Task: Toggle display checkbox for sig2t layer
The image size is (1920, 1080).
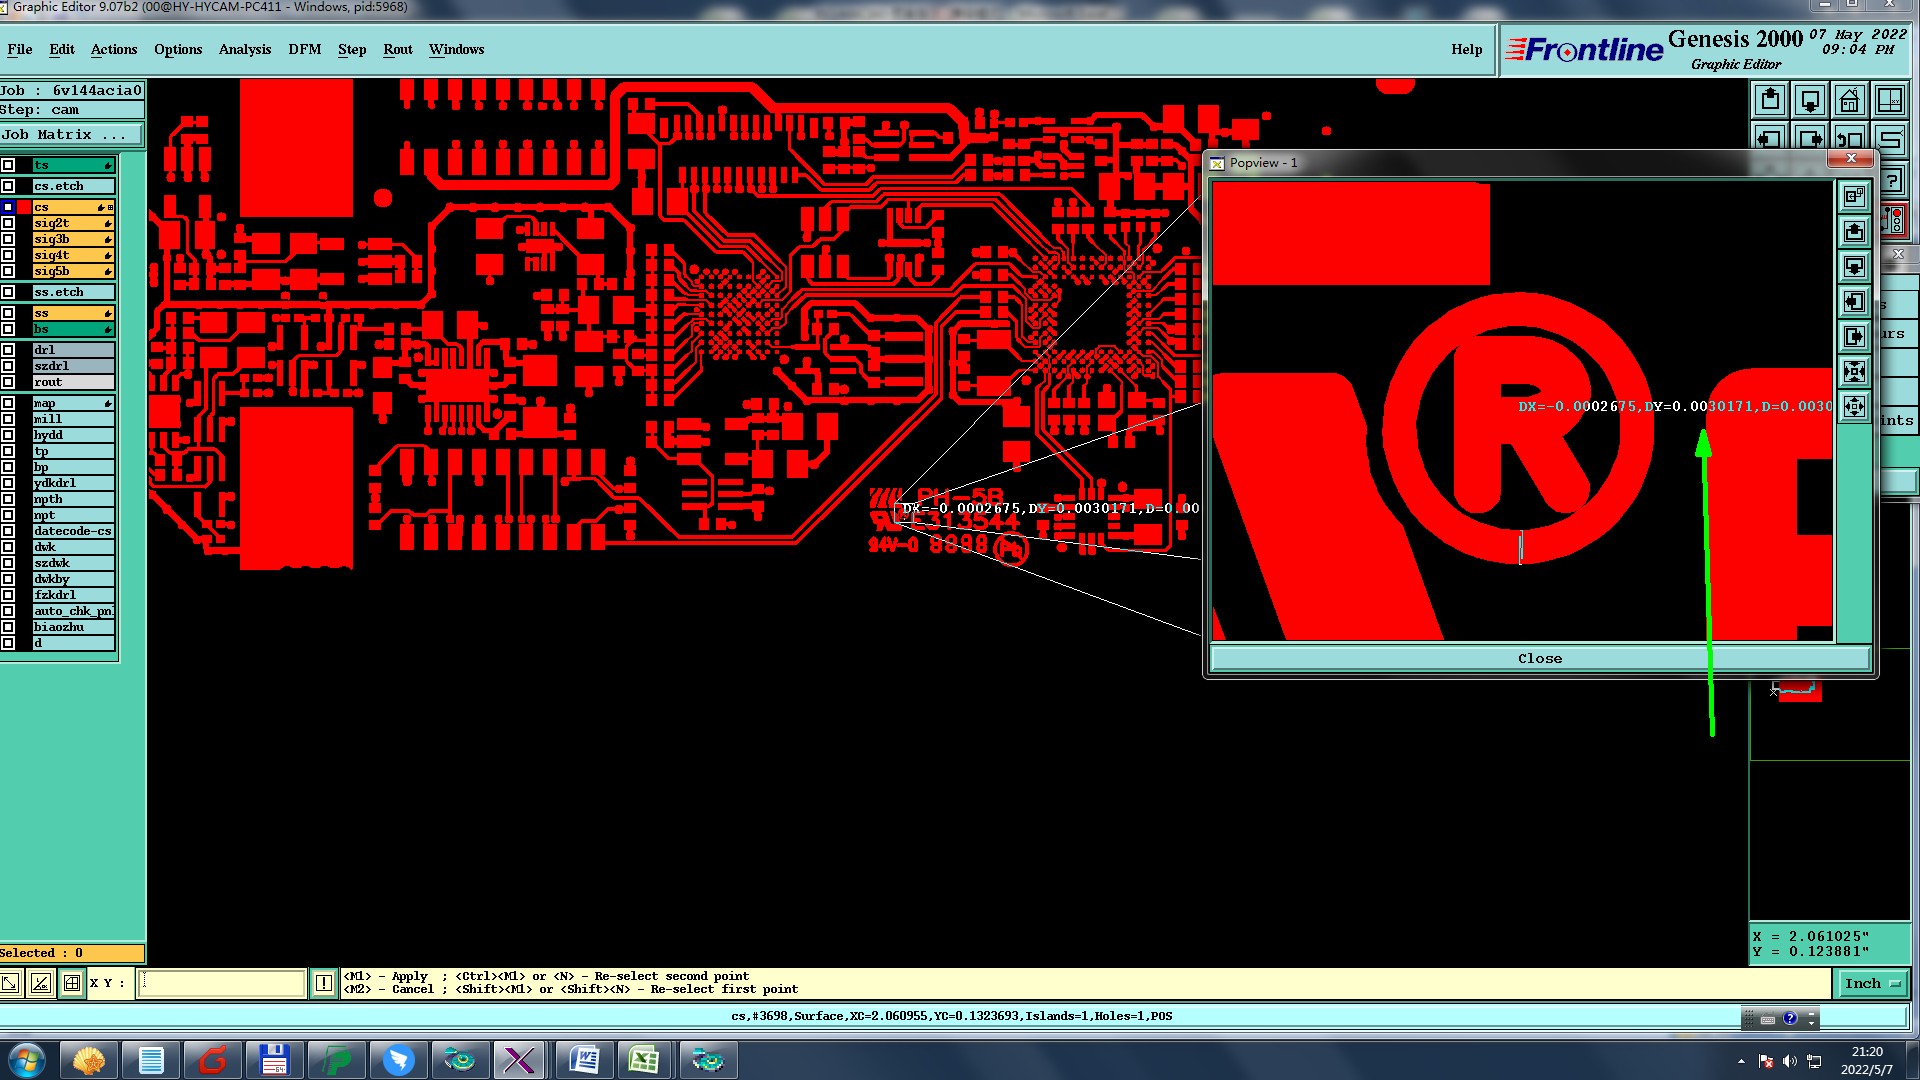Action: pos(8,223)
